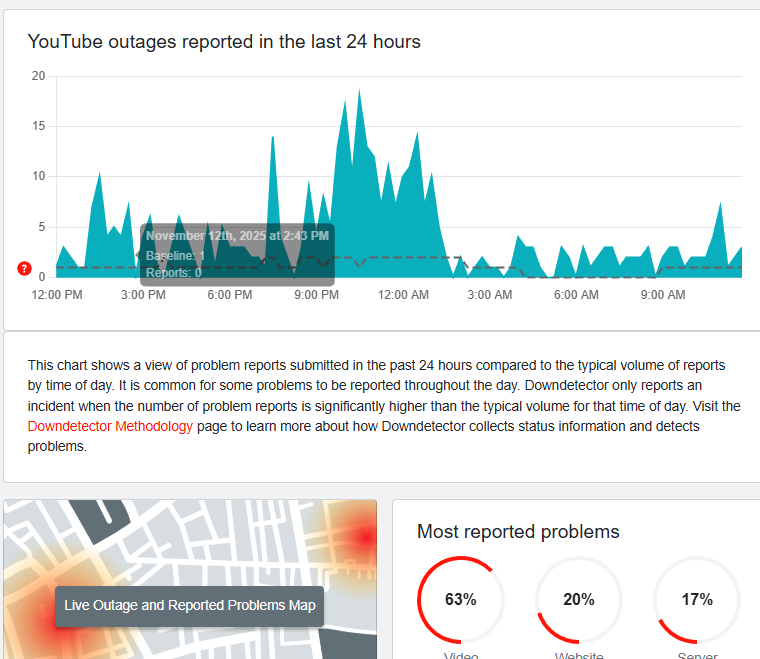Click the y-axis value '10'
The height and width of the screenshot is (659, 760).
38,176
